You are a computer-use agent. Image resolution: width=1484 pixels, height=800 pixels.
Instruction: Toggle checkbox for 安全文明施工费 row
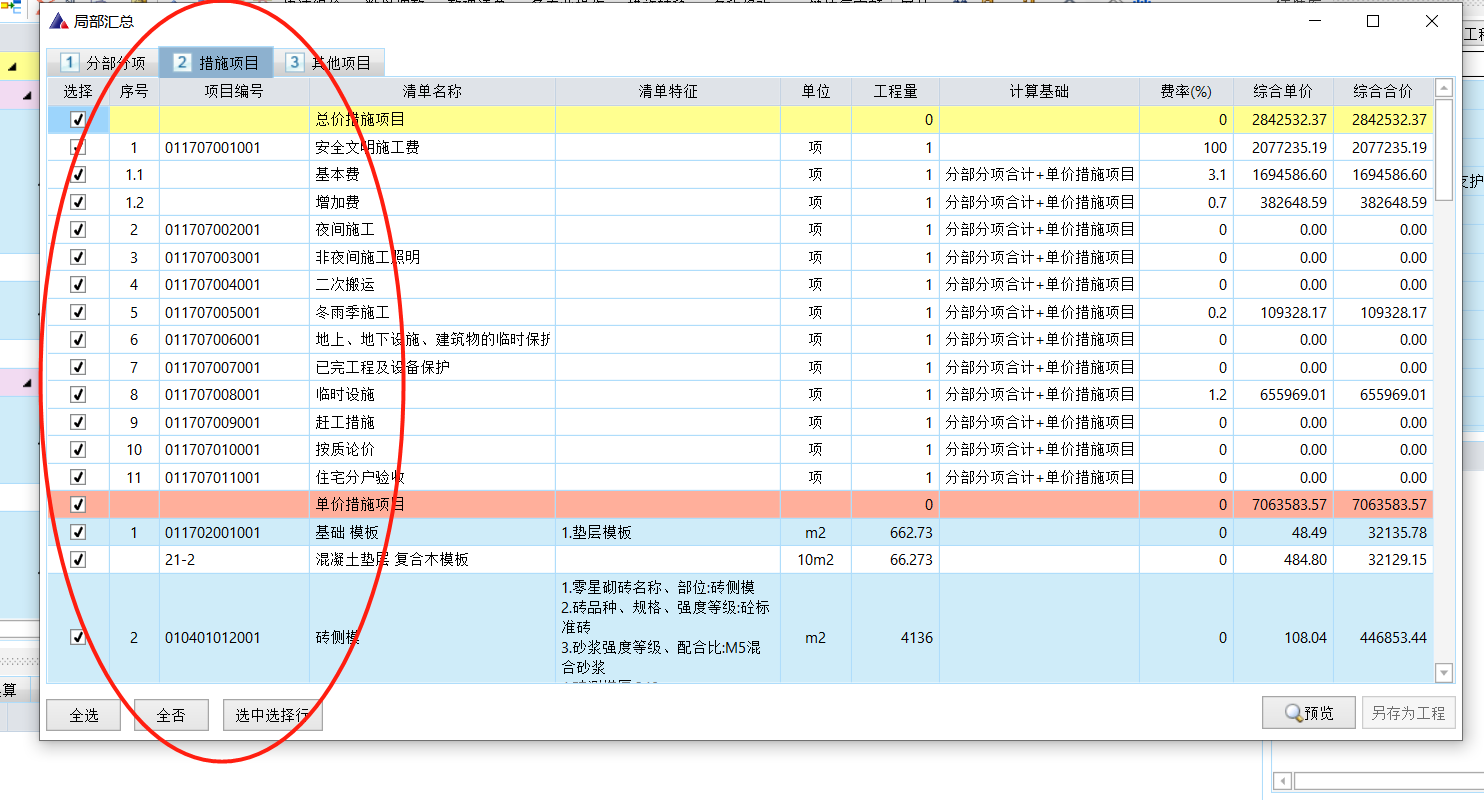coord(78,147)
